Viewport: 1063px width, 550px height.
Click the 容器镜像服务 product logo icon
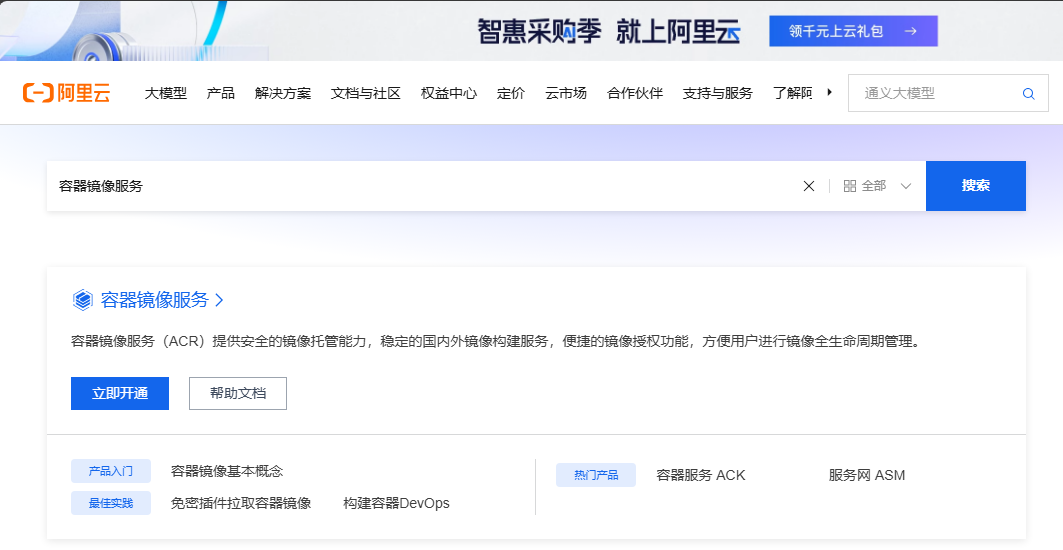click(83, 300)
